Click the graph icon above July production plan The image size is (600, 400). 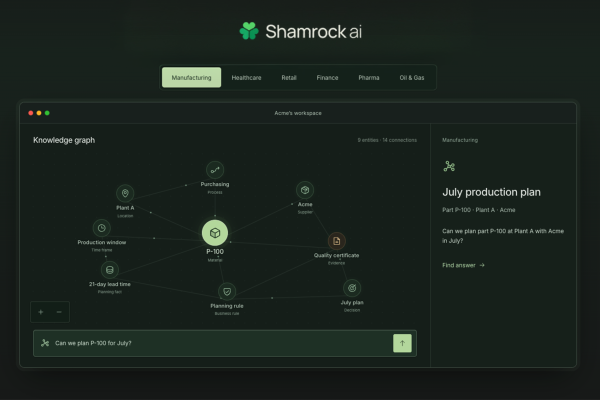click(449, 166)
